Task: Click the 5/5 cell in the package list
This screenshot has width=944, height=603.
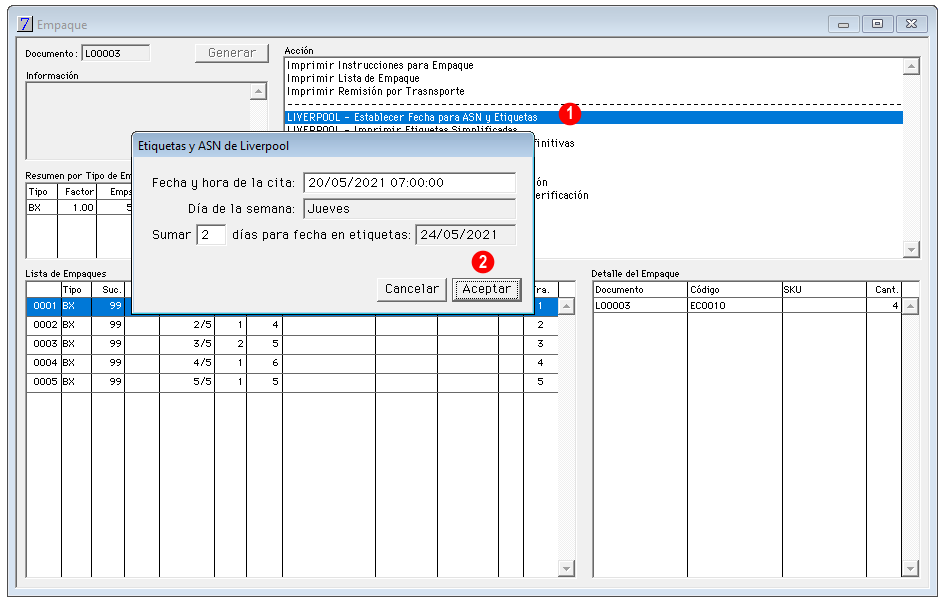Action: [187, 382]
